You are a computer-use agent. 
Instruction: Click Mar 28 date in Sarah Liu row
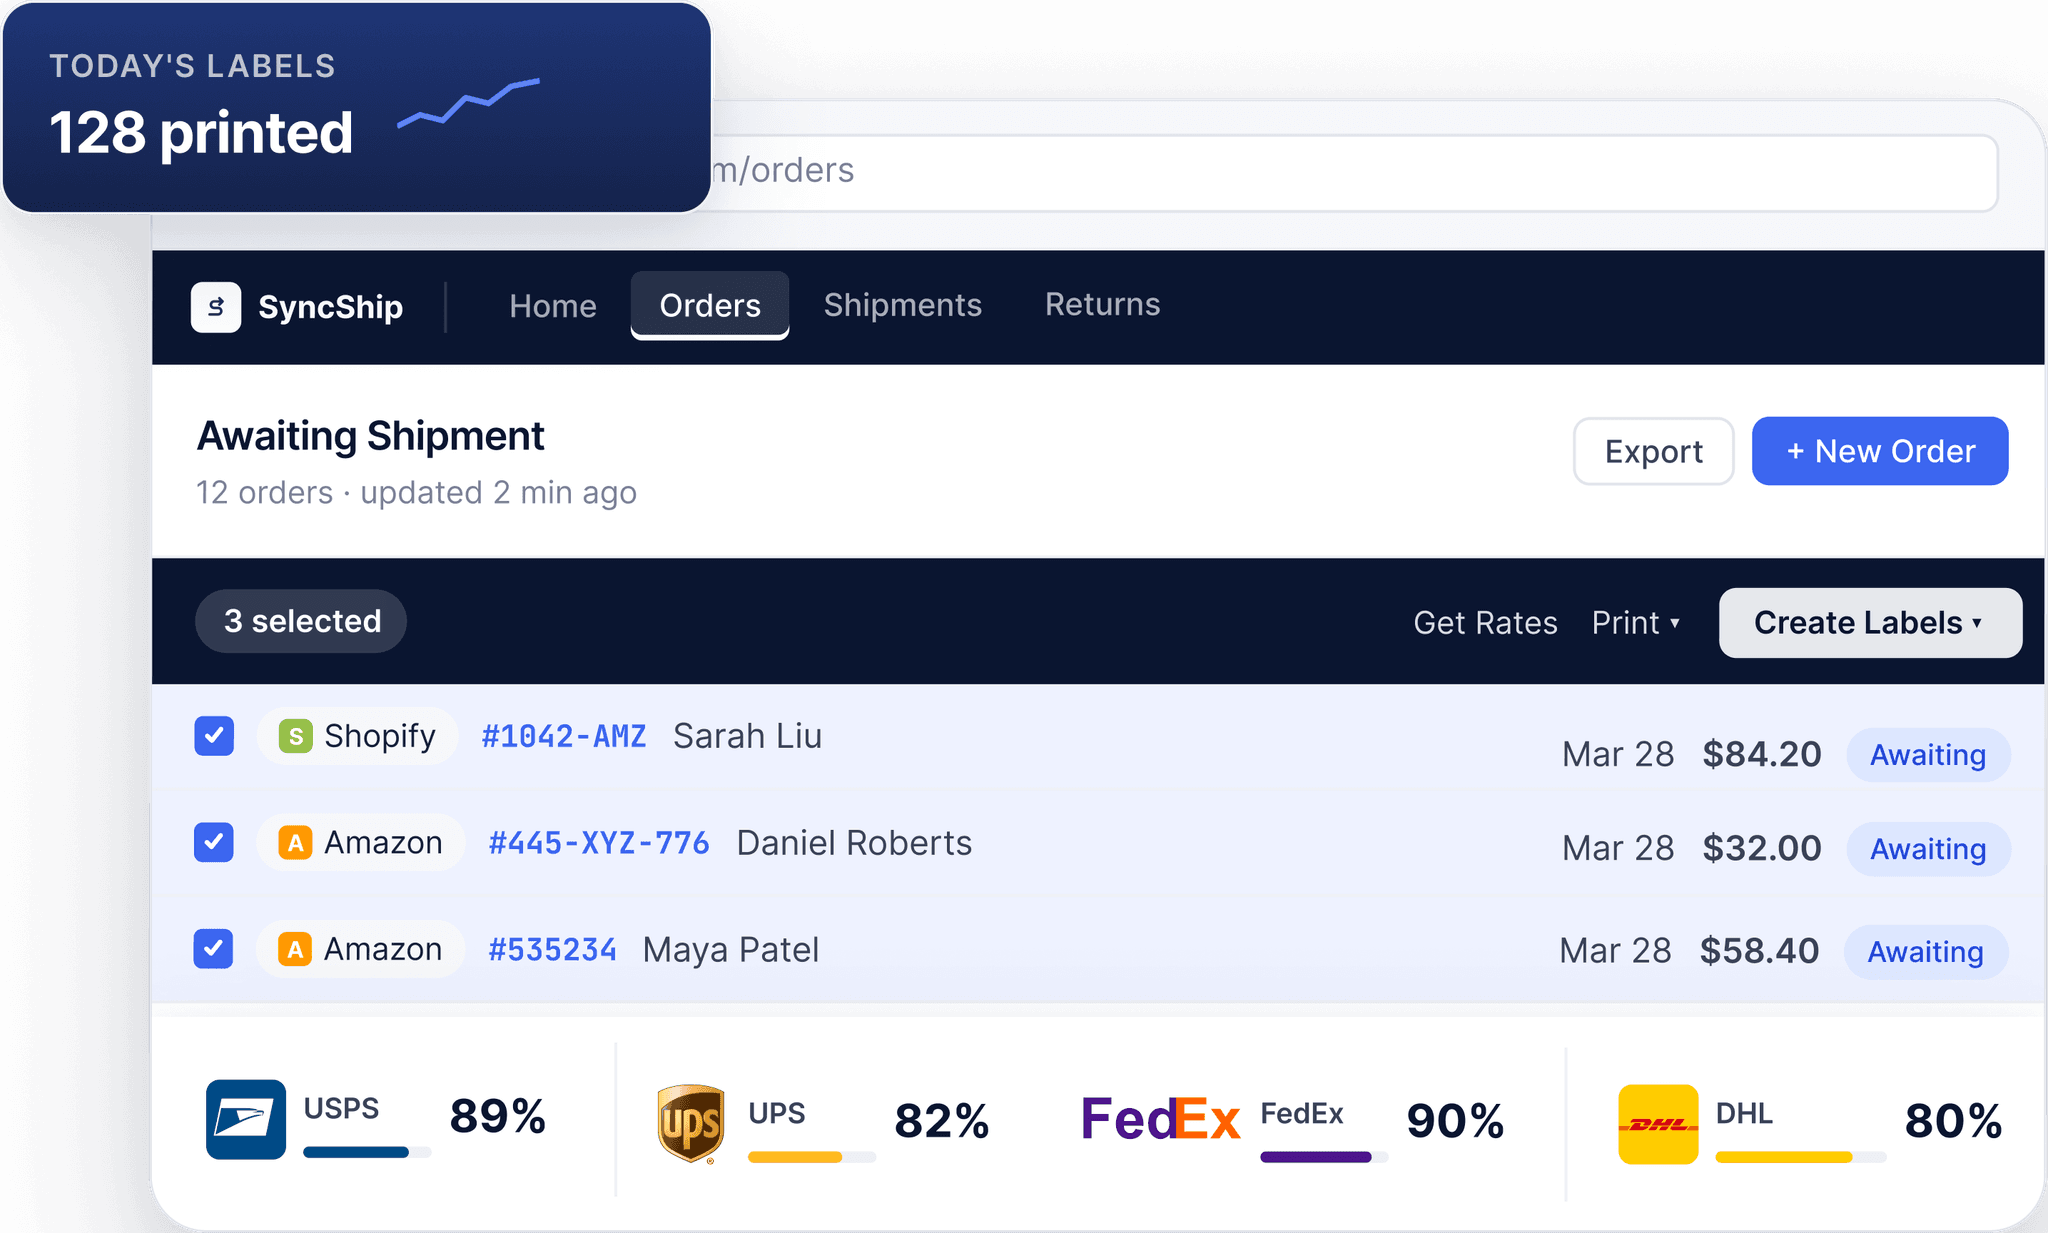pyautogui.click(x=1618, y=754)
